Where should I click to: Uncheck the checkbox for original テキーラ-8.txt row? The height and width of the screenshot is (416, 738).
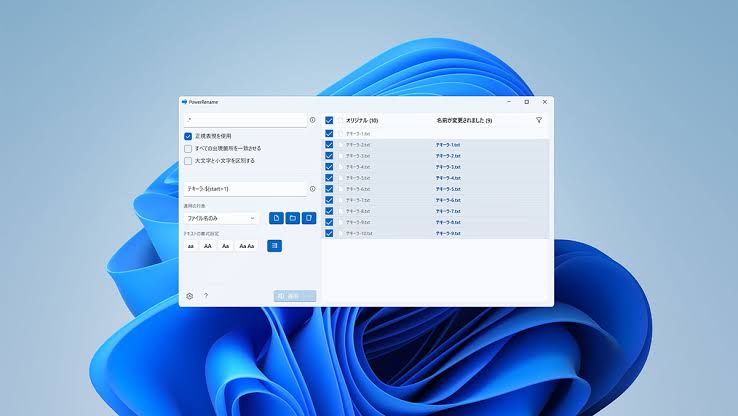tap(329, 211)
